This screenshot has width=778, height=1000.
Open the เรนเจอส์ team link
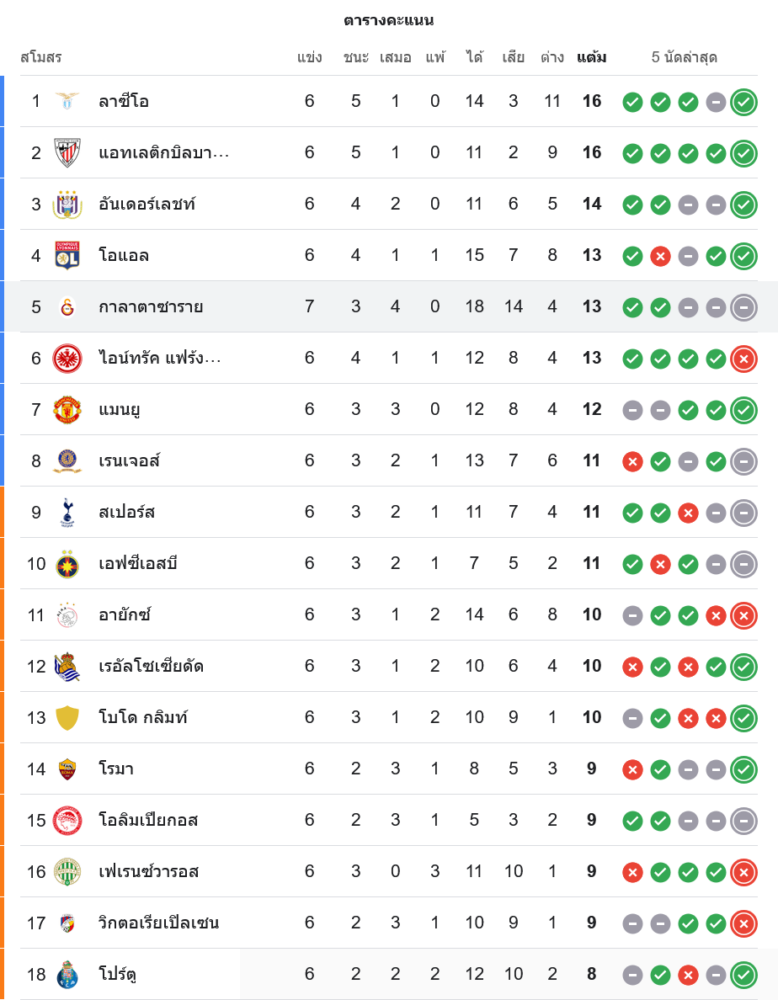129,461
